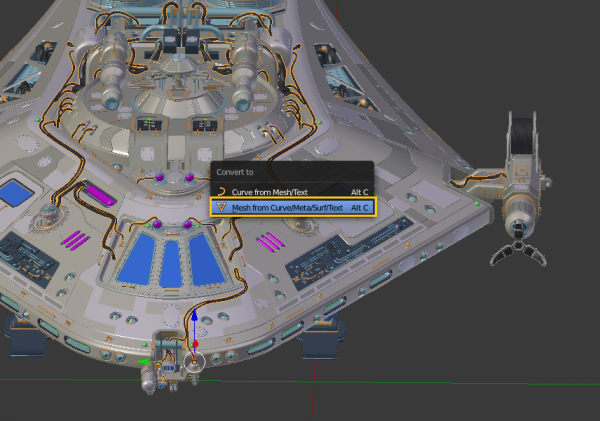
Task: Click the mesh triangle icon in menu
Action: [x=221, y=207]
